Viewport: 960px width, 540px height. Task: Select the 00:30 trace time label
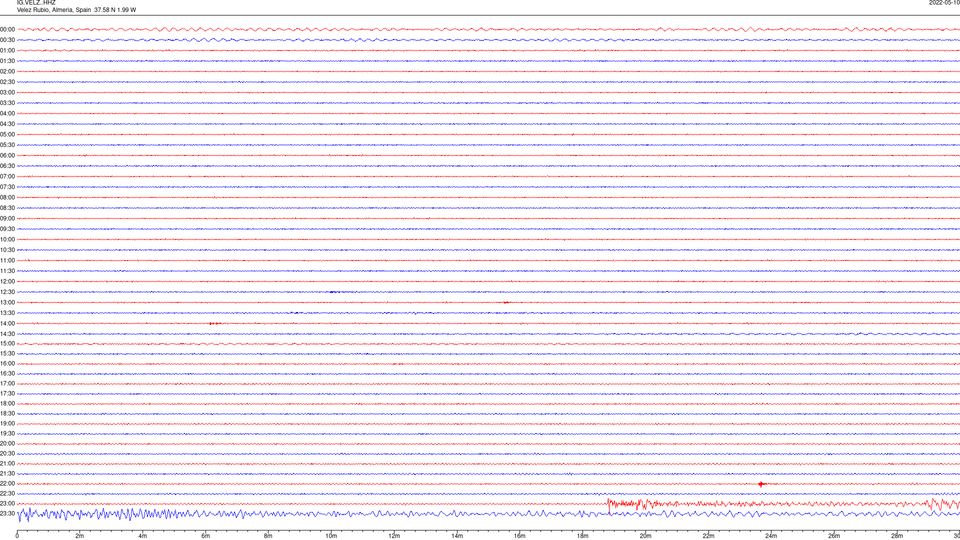[7, 40]
